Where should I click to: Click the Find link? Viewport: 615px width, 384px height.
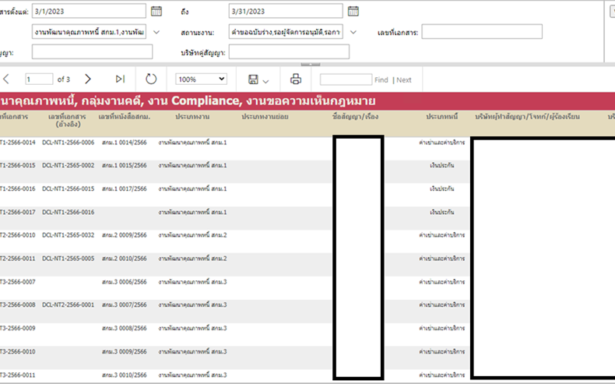tap(381, 80)
